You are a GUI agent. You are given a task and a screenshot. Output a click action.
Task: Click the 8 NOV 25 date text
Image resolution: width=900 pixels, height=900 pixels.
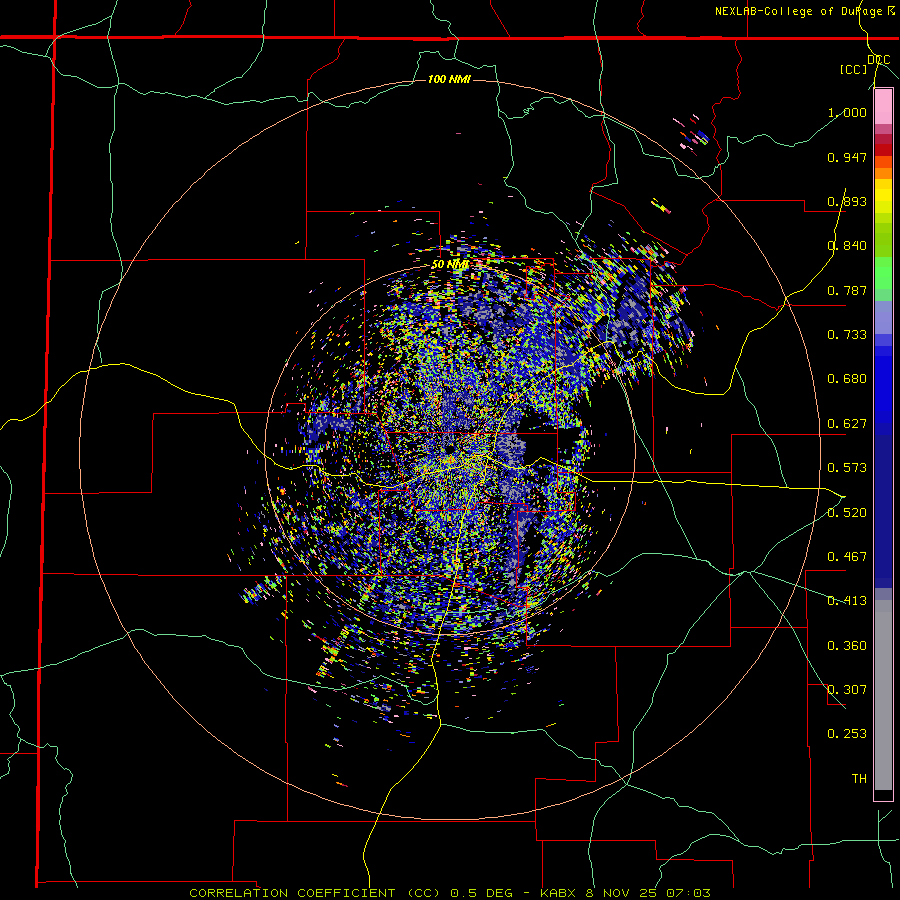[x=623, y=893]
